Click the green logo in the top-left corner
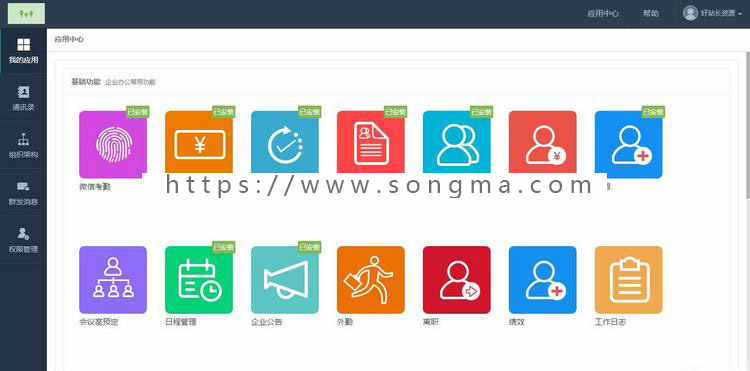 [x=26, y=13]
